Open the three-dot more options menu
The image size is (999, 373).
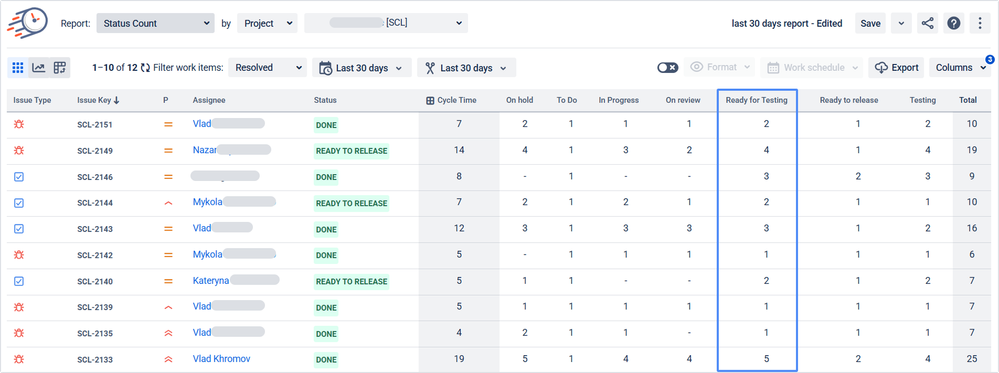point(980,24)
